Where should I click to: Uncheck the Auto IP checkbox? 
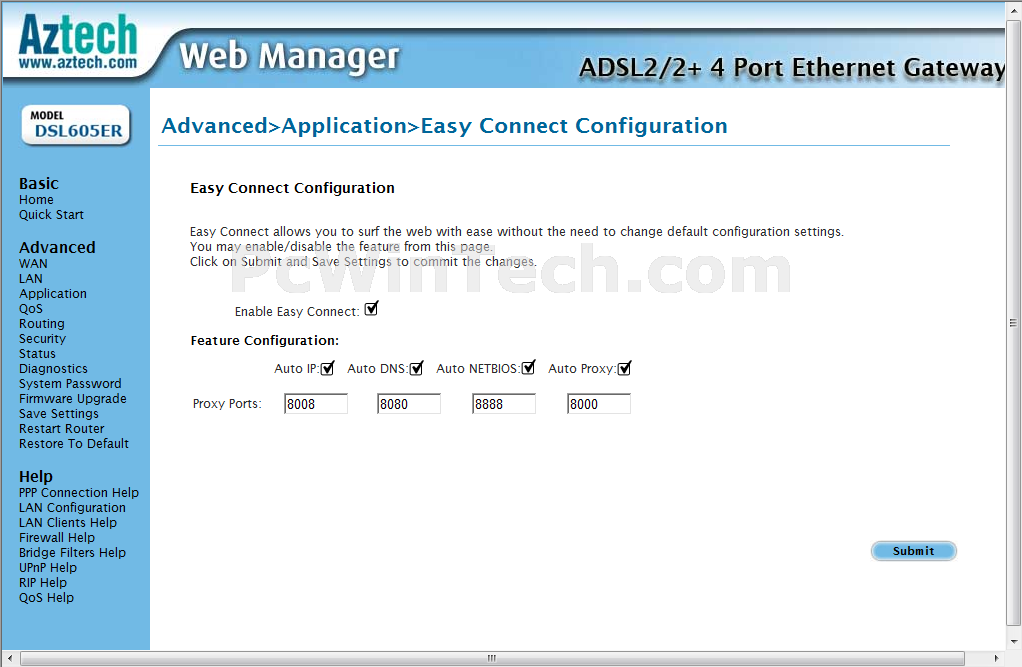(327, 368)
